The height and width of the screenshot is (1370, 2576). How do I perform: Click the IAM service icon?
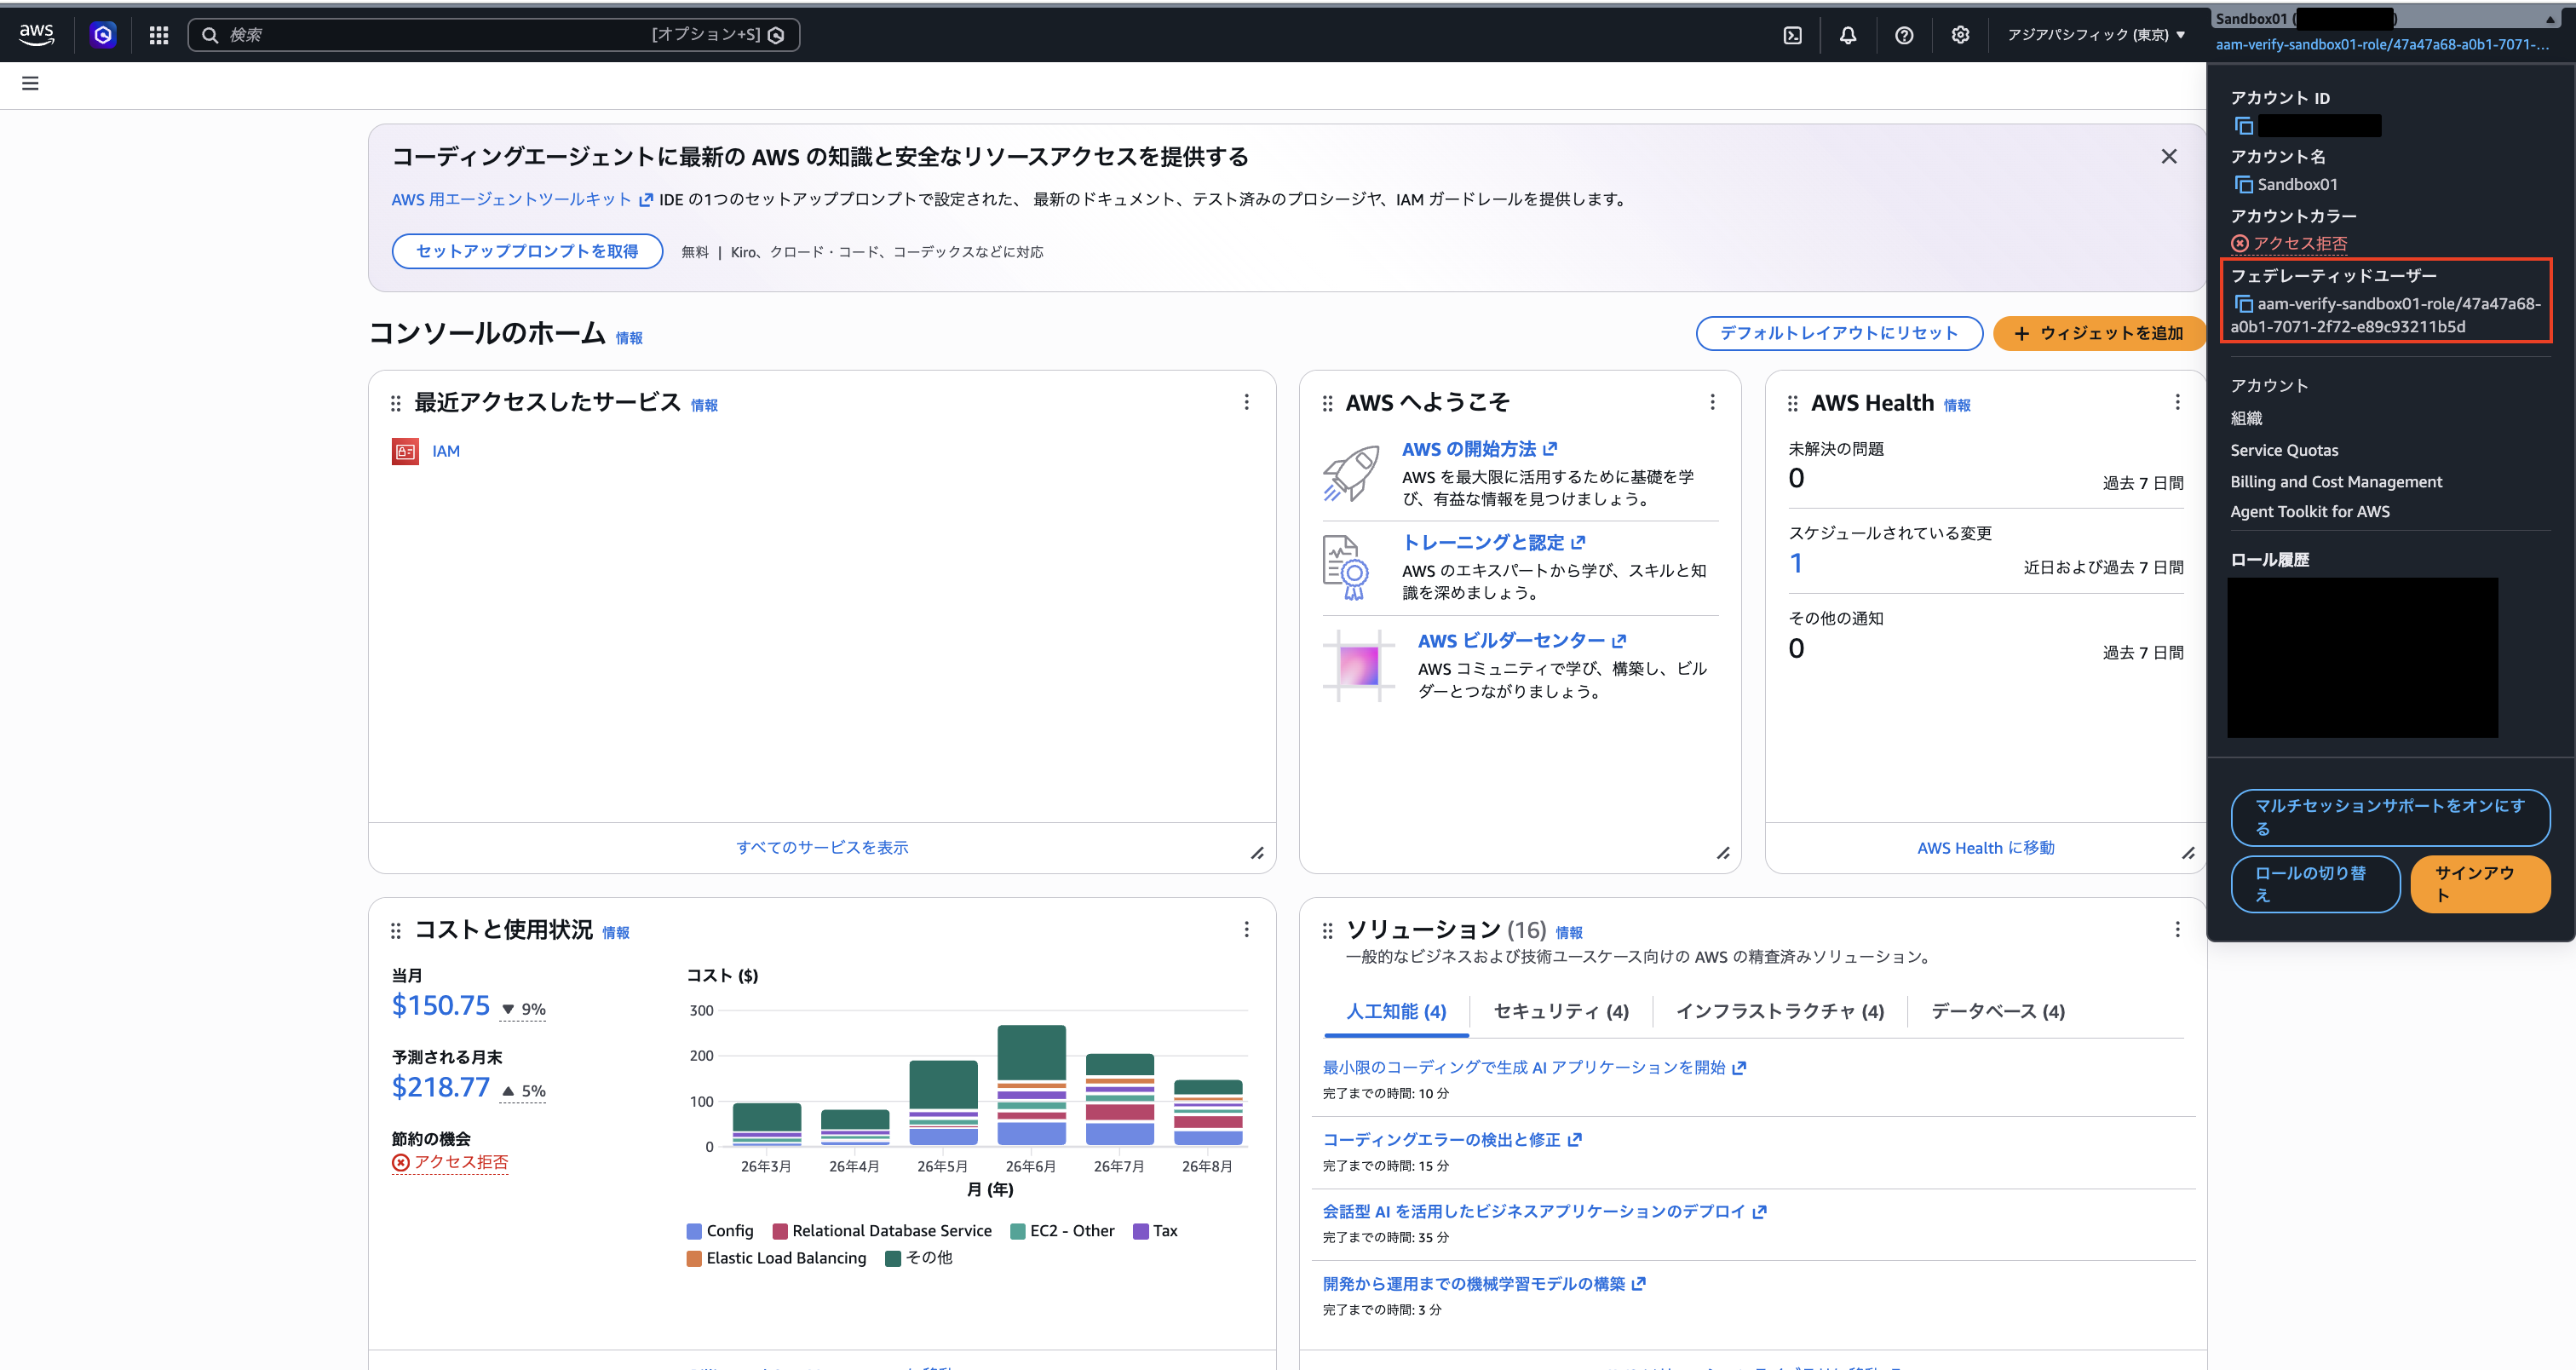pos(405,451)
